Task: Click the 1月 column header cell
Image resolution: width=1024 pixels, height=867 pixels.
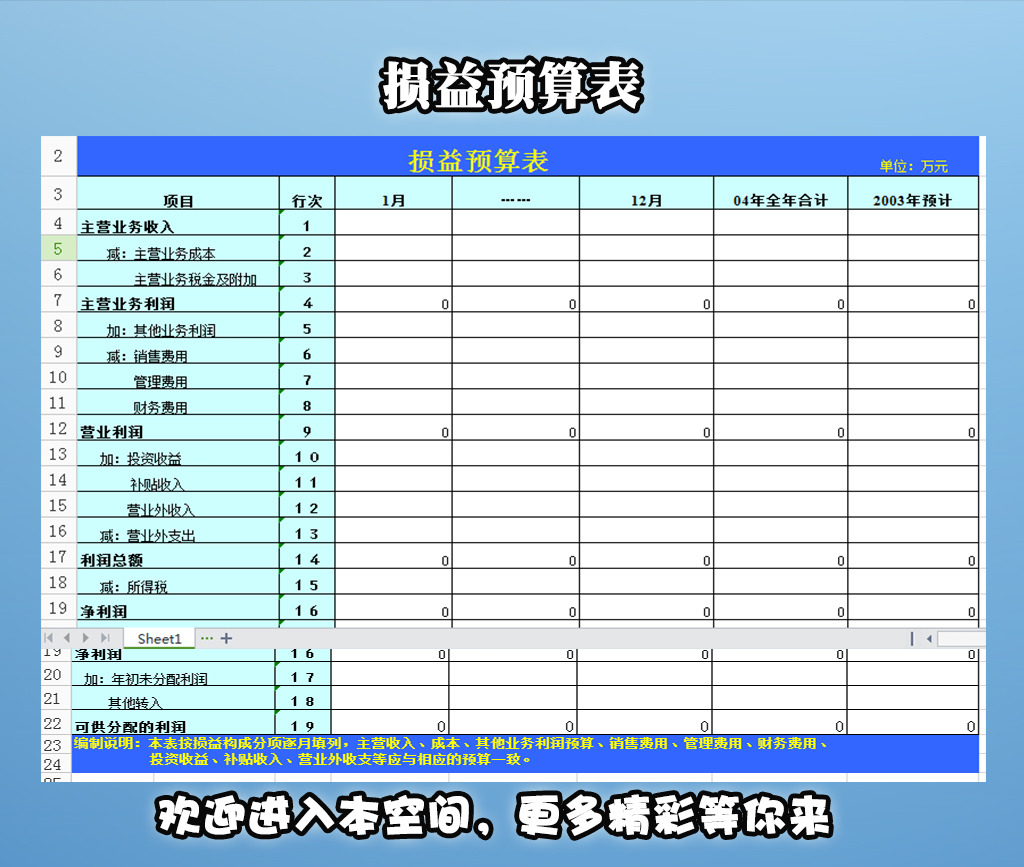Action: click(x=393, y=197)
